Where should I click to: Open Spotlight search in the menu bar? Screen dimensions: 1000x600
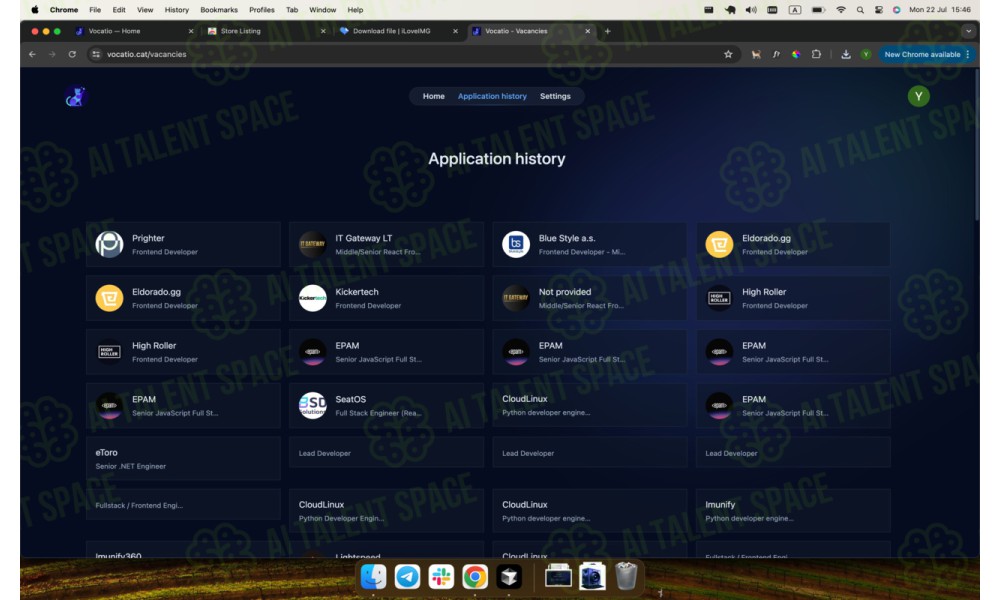click(x=860, y=10)
